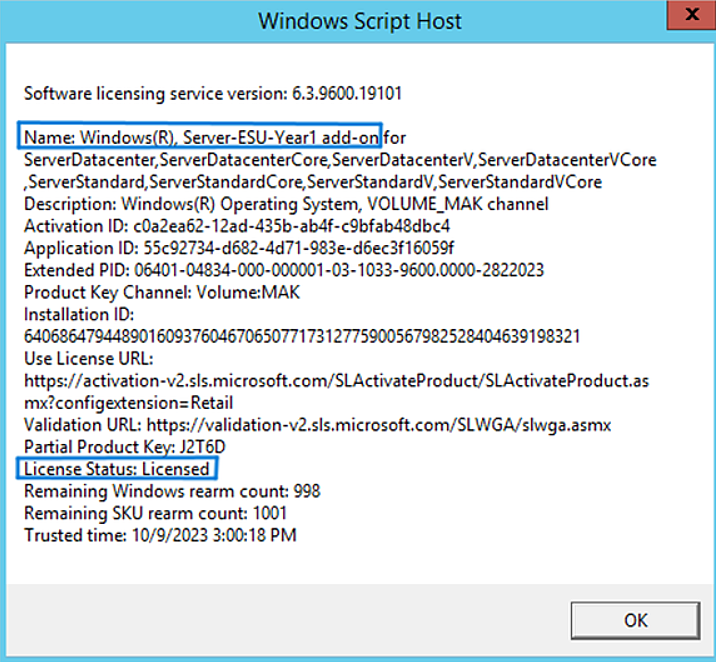The image size is (716, 662).
Task: Click 'Software licensing service version: 6.3.9600.19101' line
Action: [213, 94]
